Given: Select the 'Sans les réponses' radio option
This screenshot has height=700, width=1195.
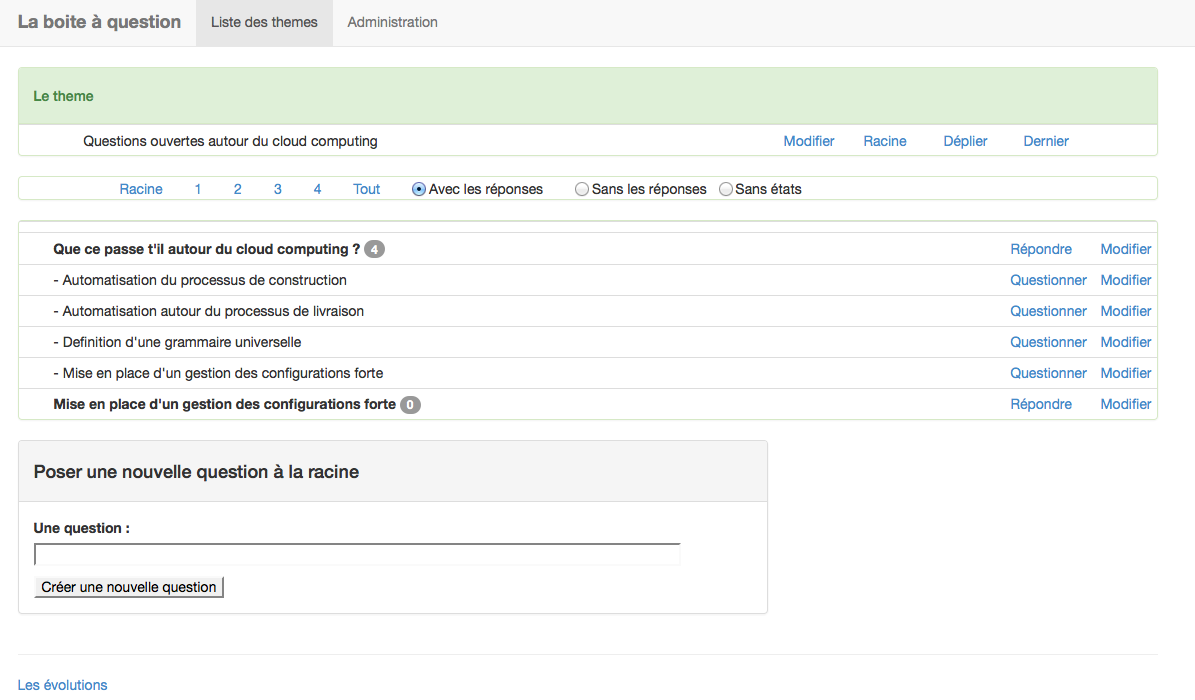Looking at the screenshot, I should [582, 189].
